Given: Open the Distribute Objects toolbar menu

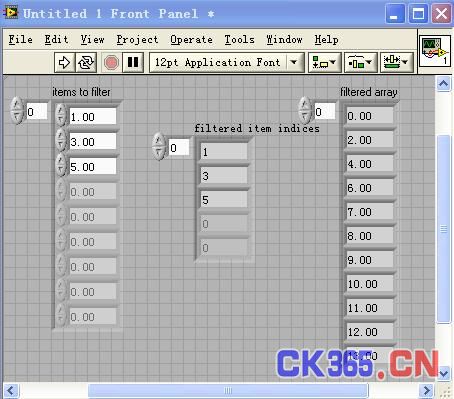Looking at the screenshot, I should point(361,62).
